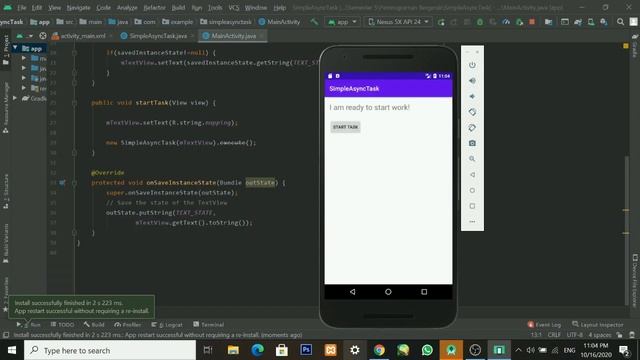Tap Android home button on phone screen
The width and height of the screenshot is (640, 360).
pyautogui.click(x=388, y=292)
